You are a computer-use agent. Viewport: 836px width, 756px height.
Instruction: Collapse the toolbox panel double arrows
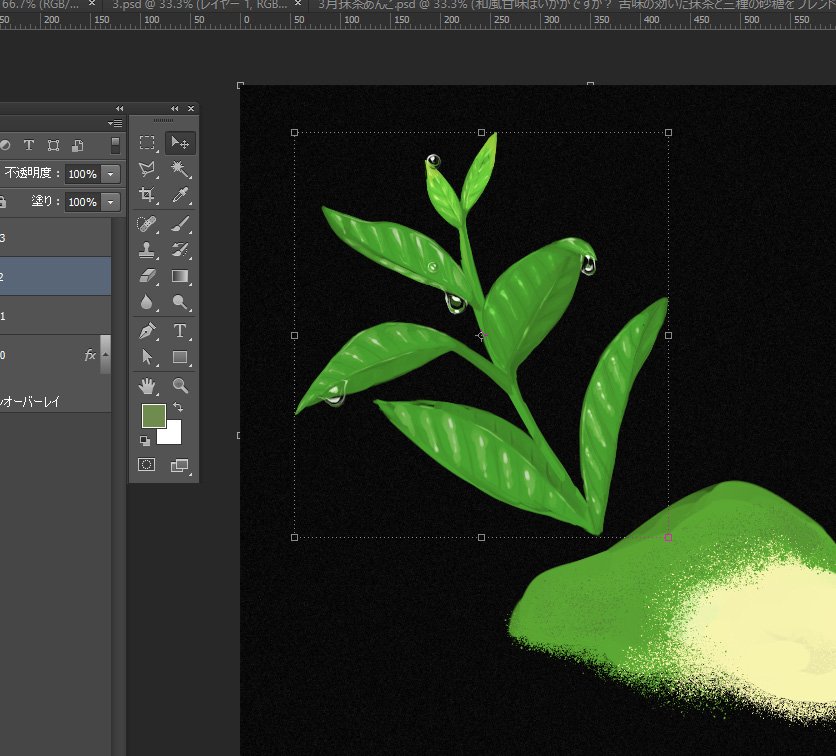[174, 108]
